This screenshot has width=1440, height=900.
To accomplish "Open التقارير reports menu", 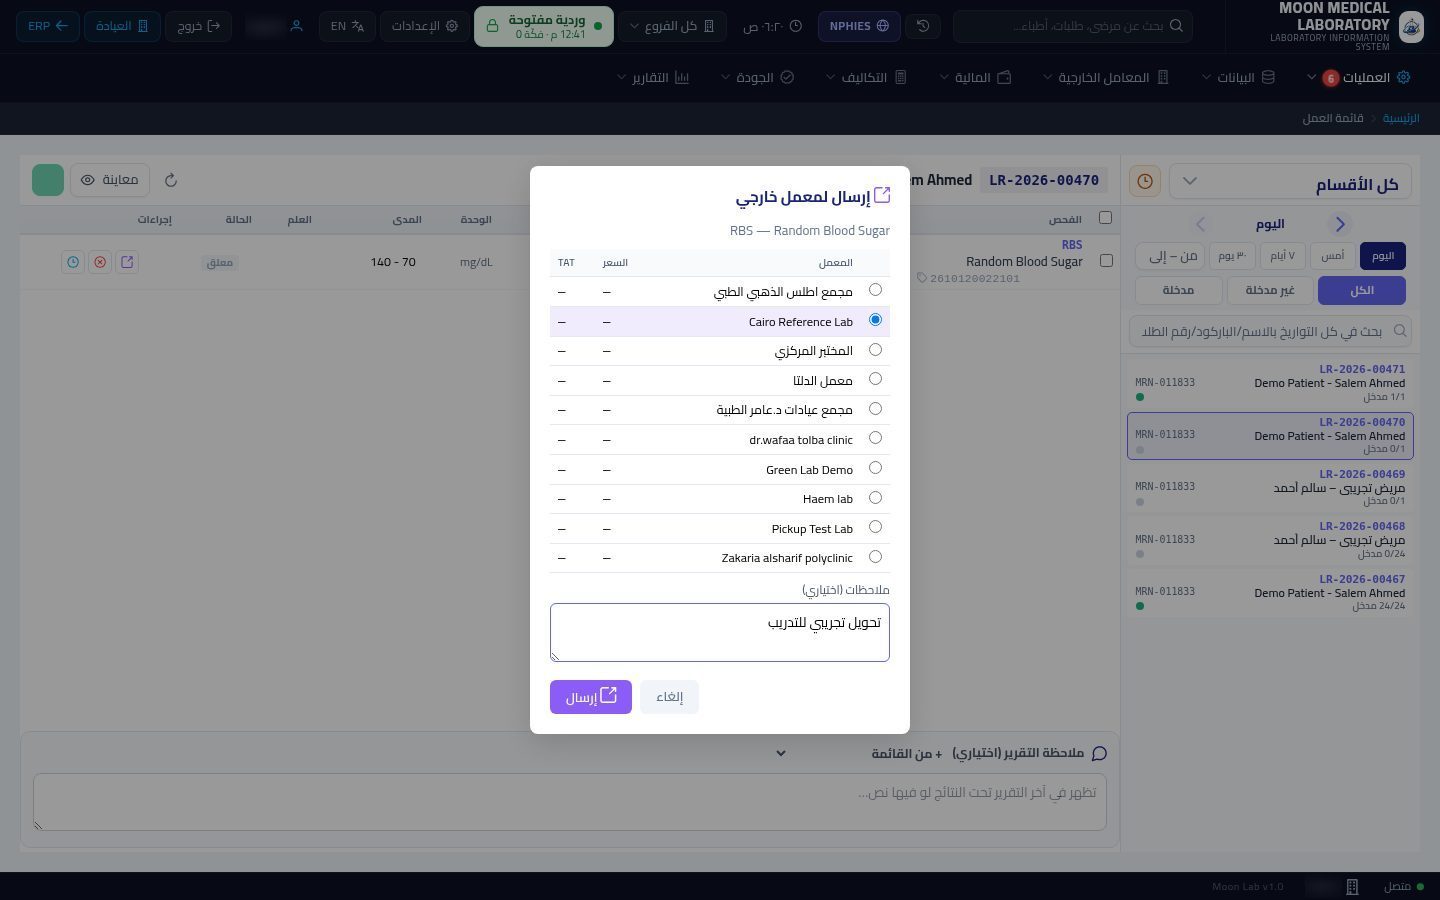I will click(654, 77).
